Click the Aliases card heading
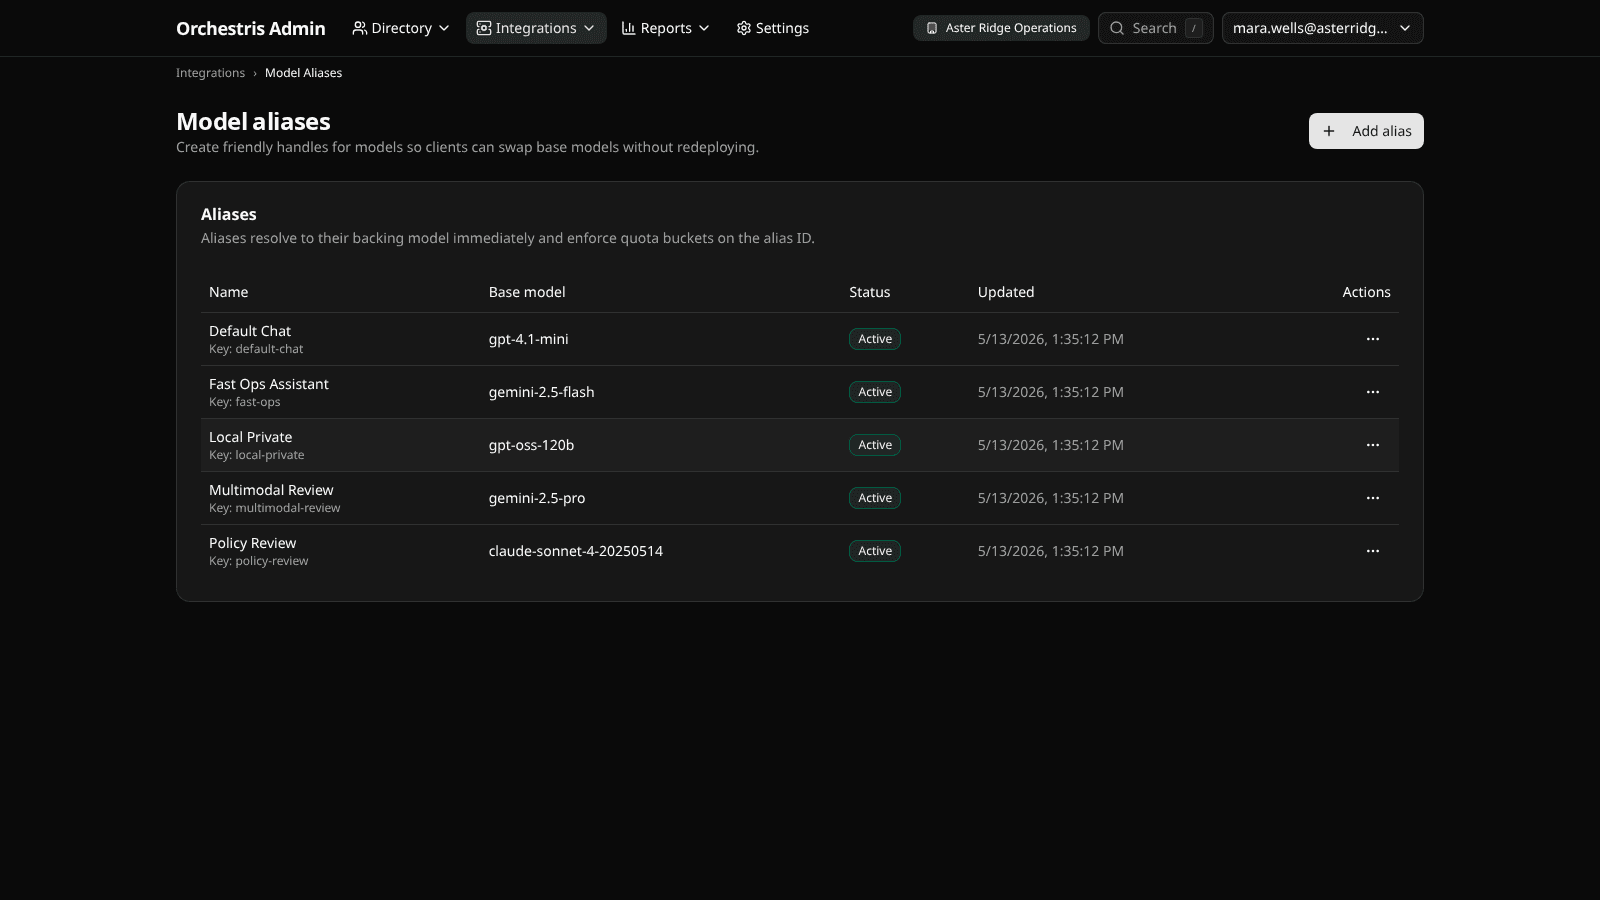 pos(229,214)
